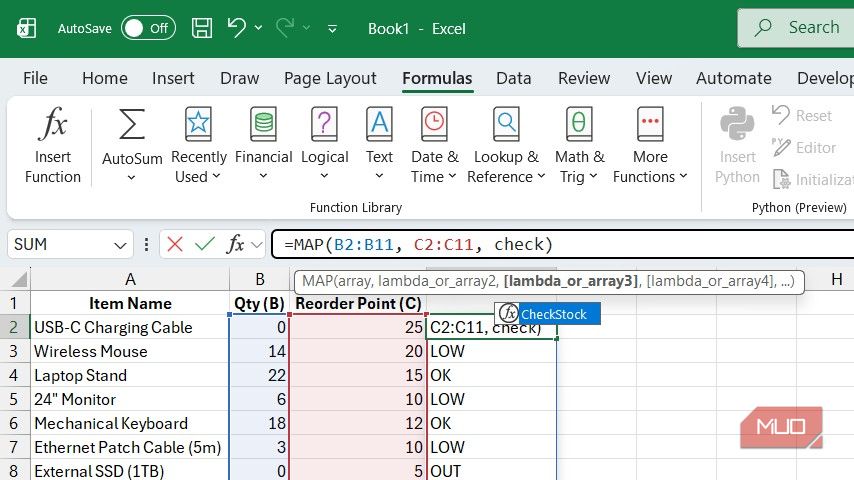Switch to the Home tab
The image size is (854, 480).
click(105, 78)
